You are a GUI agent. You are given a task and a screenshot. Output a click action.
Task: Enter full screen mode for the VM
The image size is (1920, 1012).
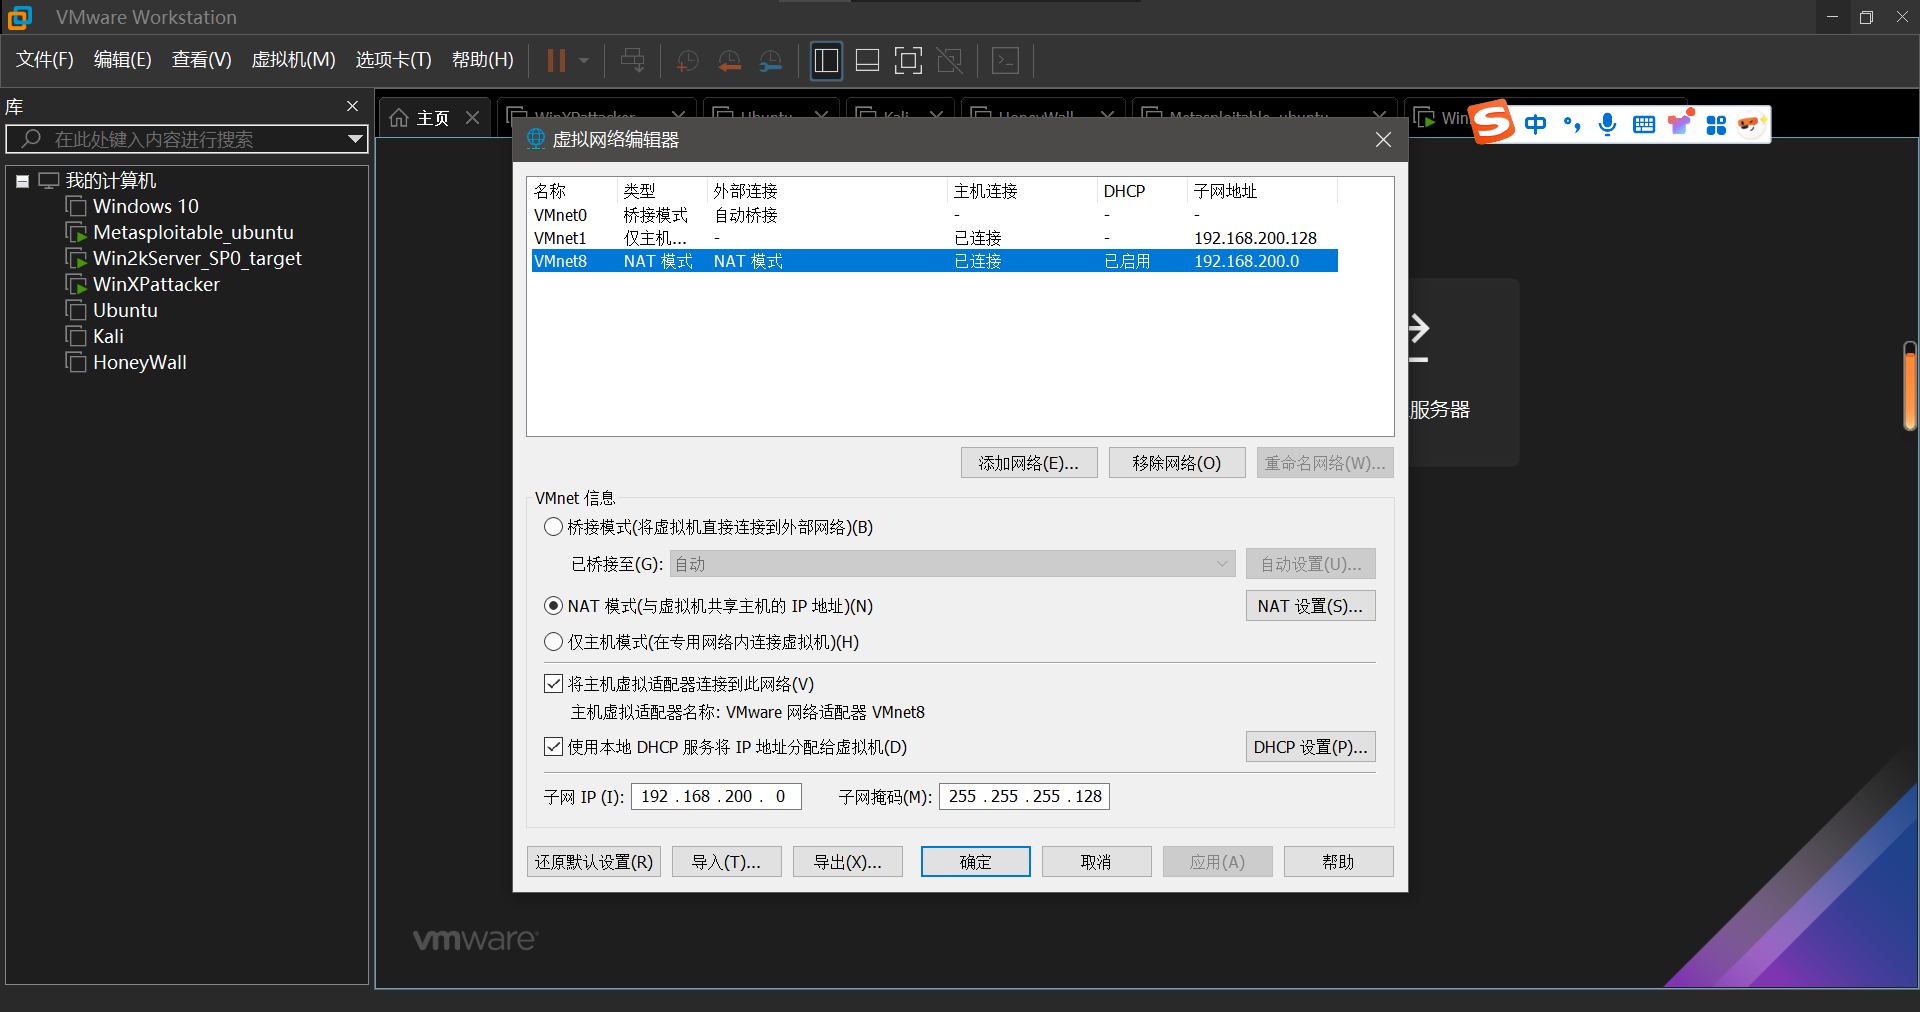pyautogui.click(x=908, y=60)
